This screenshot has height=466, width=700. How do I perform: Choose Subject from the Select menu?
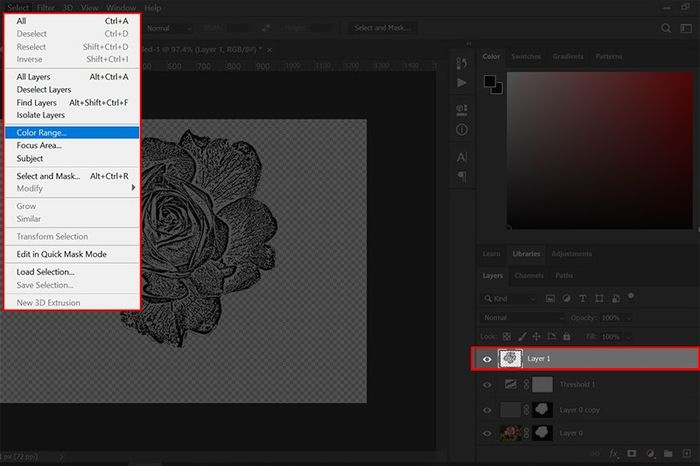coord(72,158)
